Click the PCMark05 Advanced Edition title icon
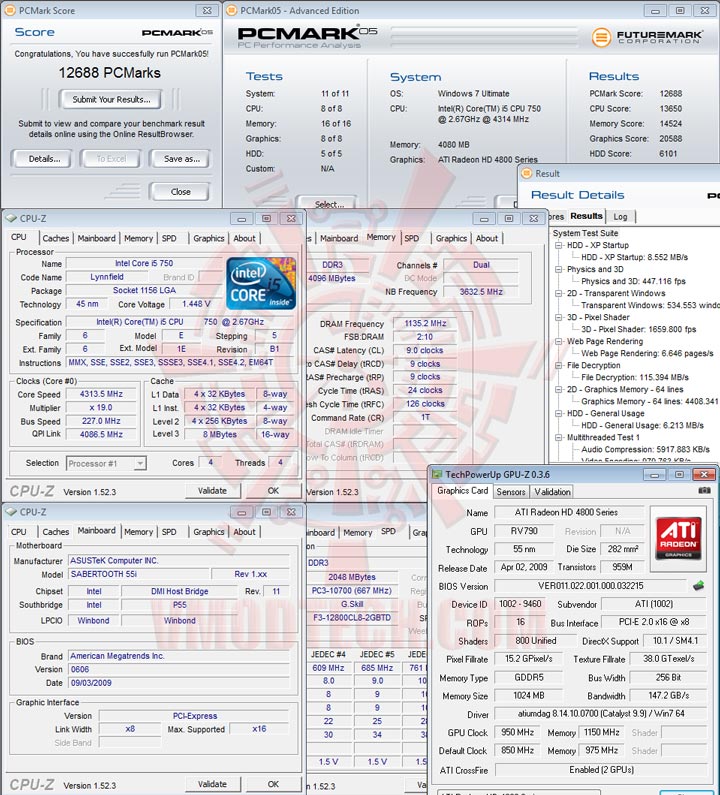 231,10
